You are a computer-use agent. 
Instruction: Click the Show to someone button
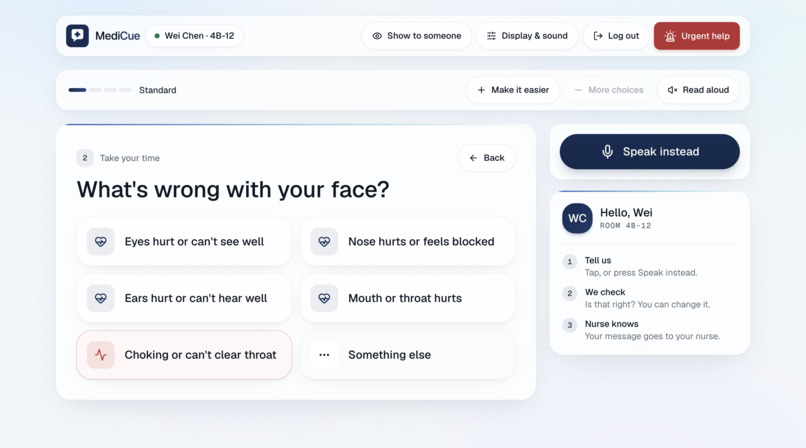click(x=416, y=36)
